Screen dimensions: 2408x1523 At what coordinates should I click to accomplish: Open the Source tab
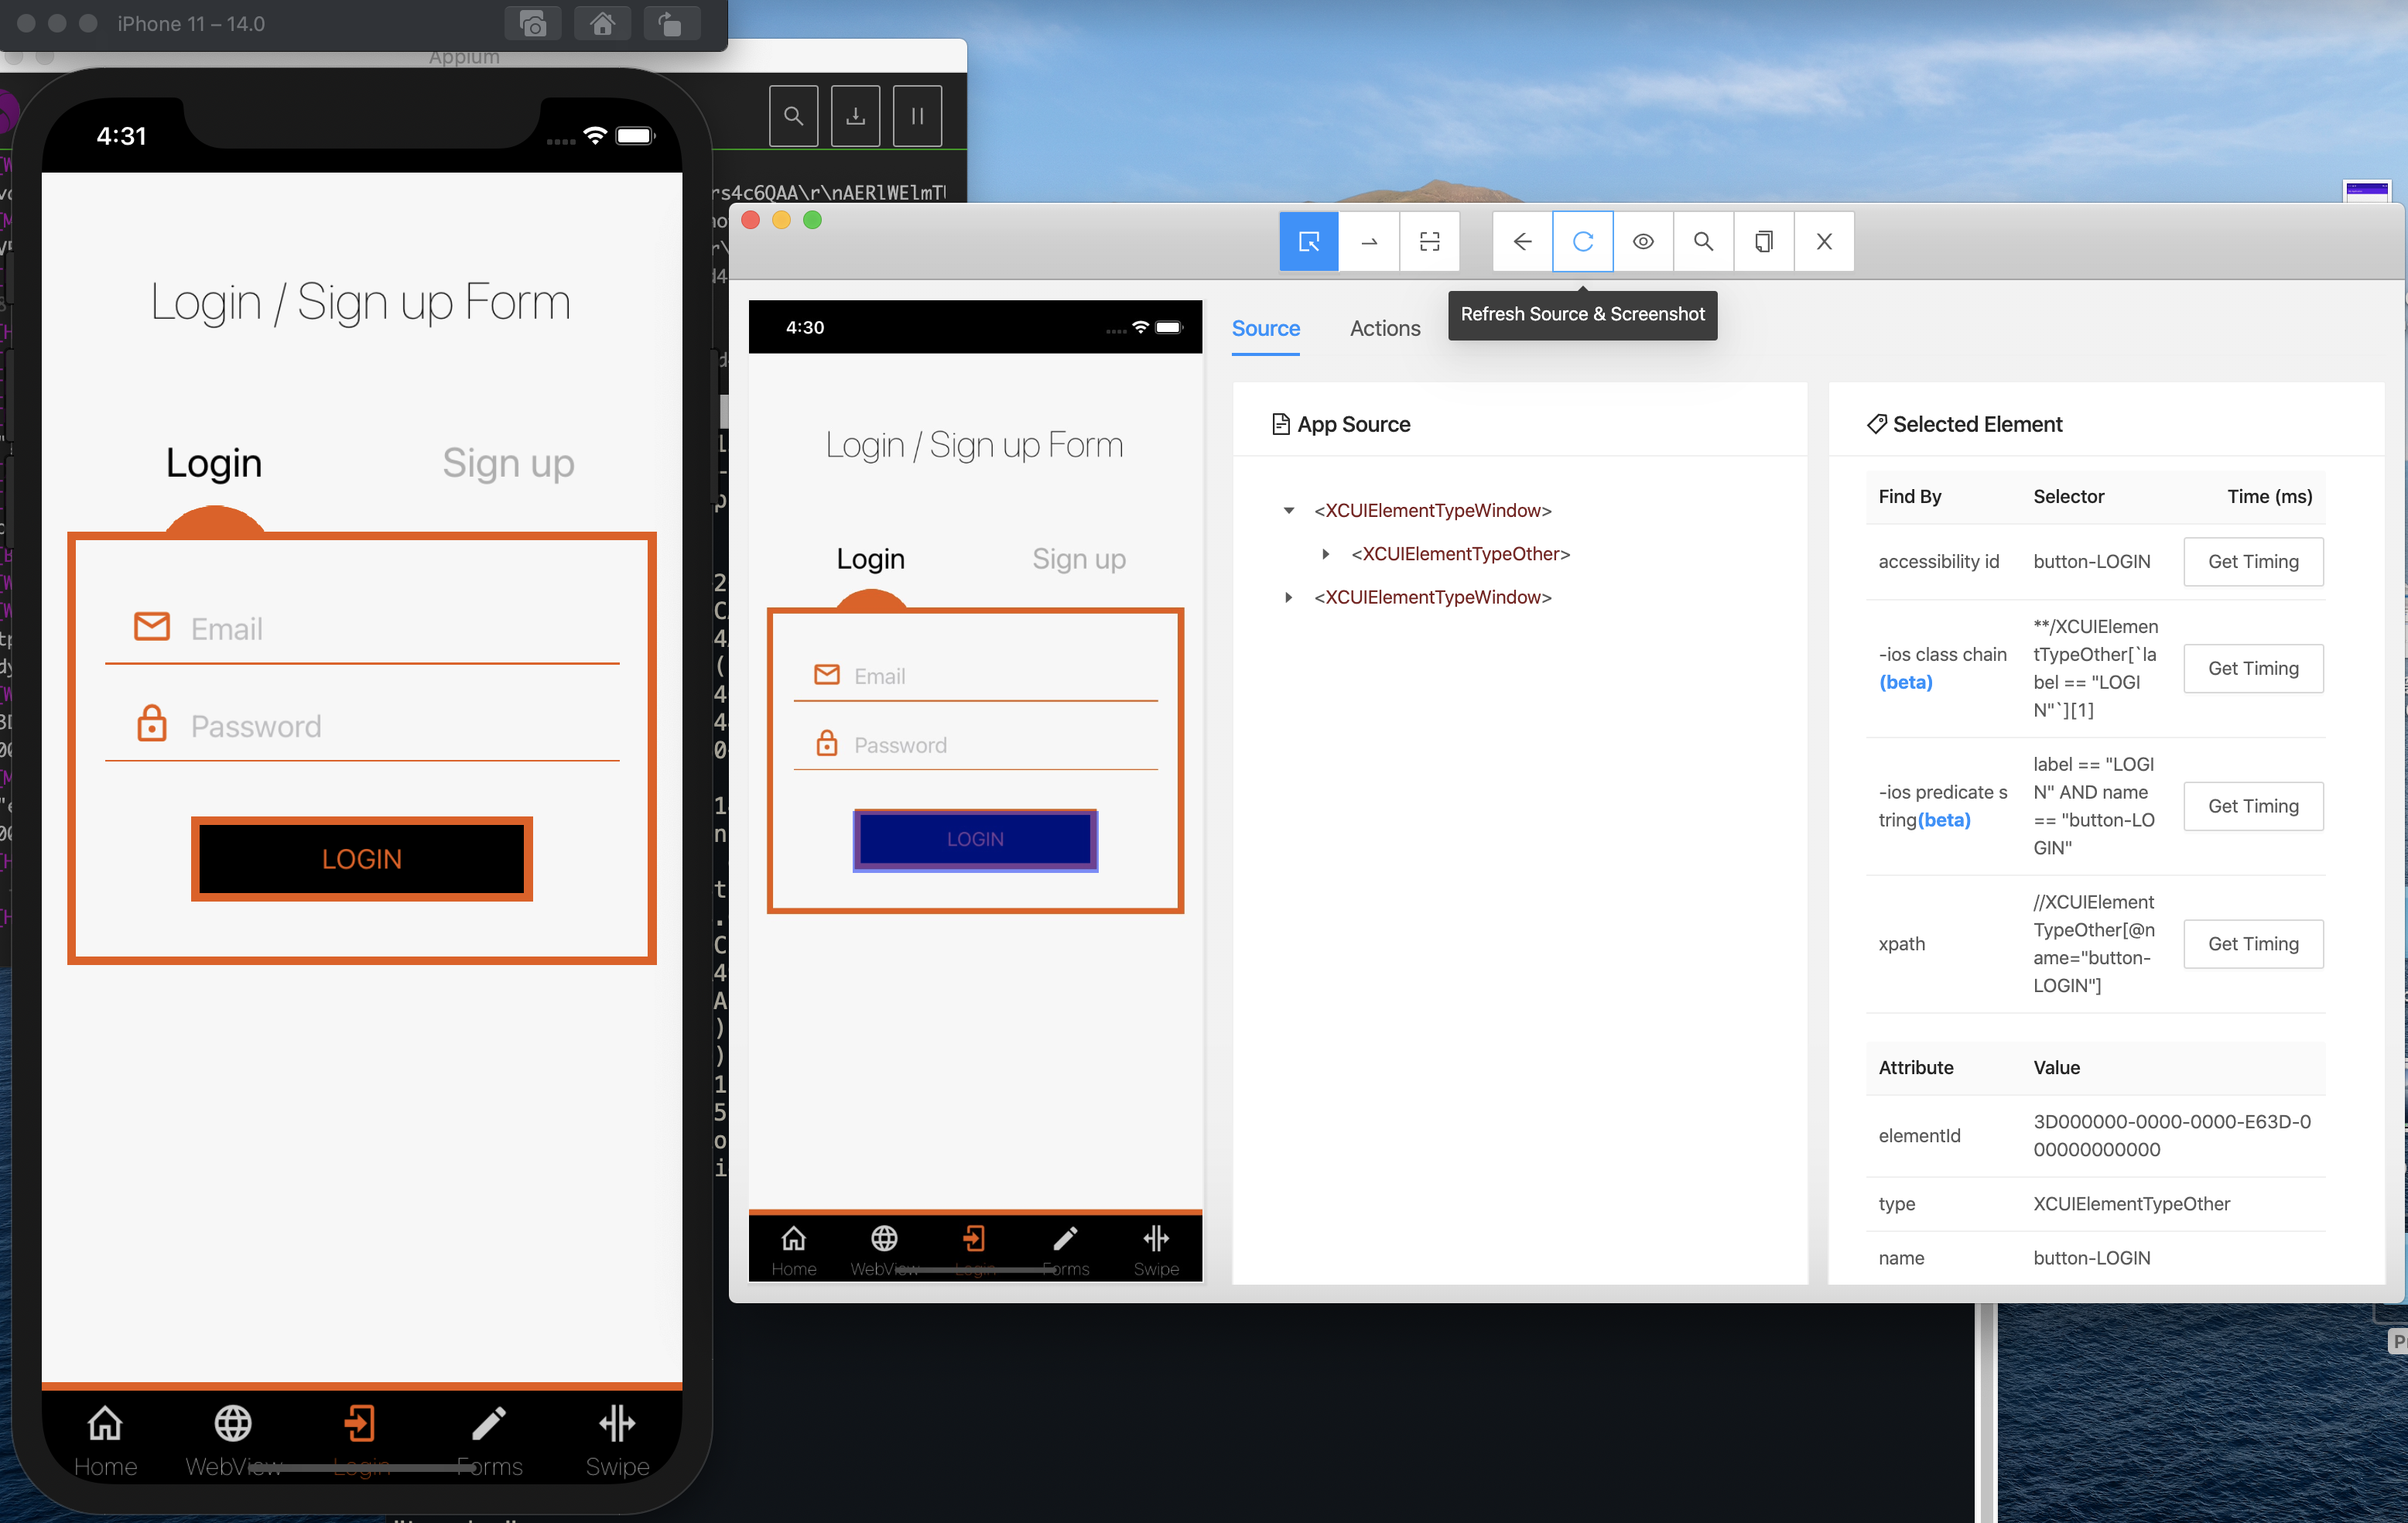pyautogui.click(x=1265, y=328)
